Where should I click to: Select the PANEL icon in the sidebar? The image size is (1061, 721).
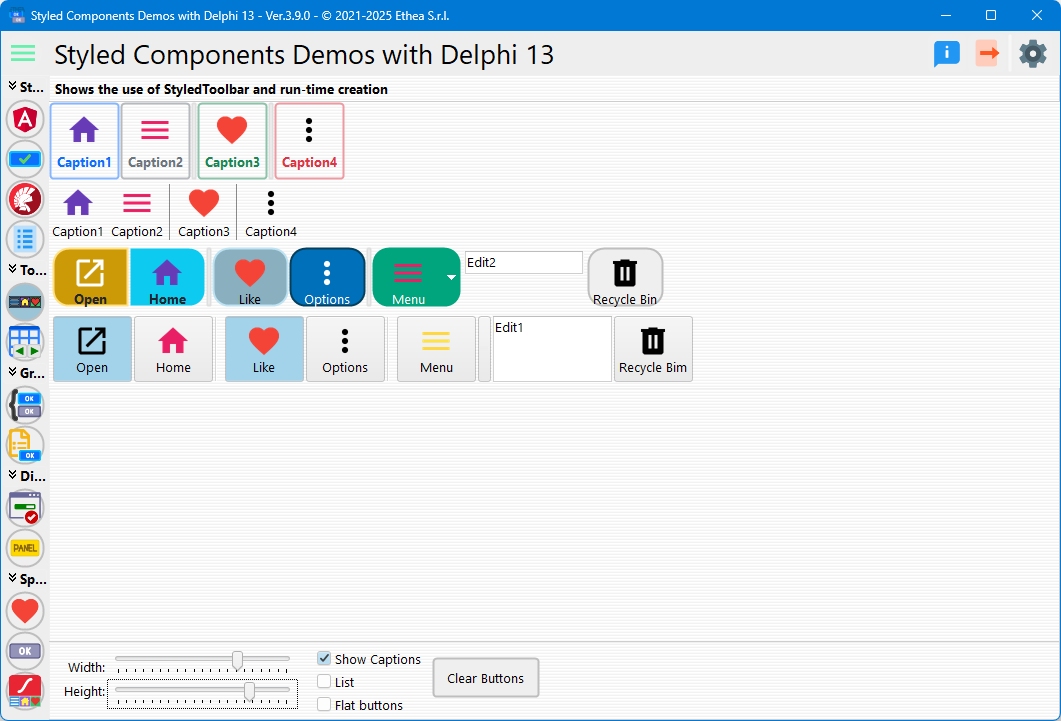[x=24, y=548]
